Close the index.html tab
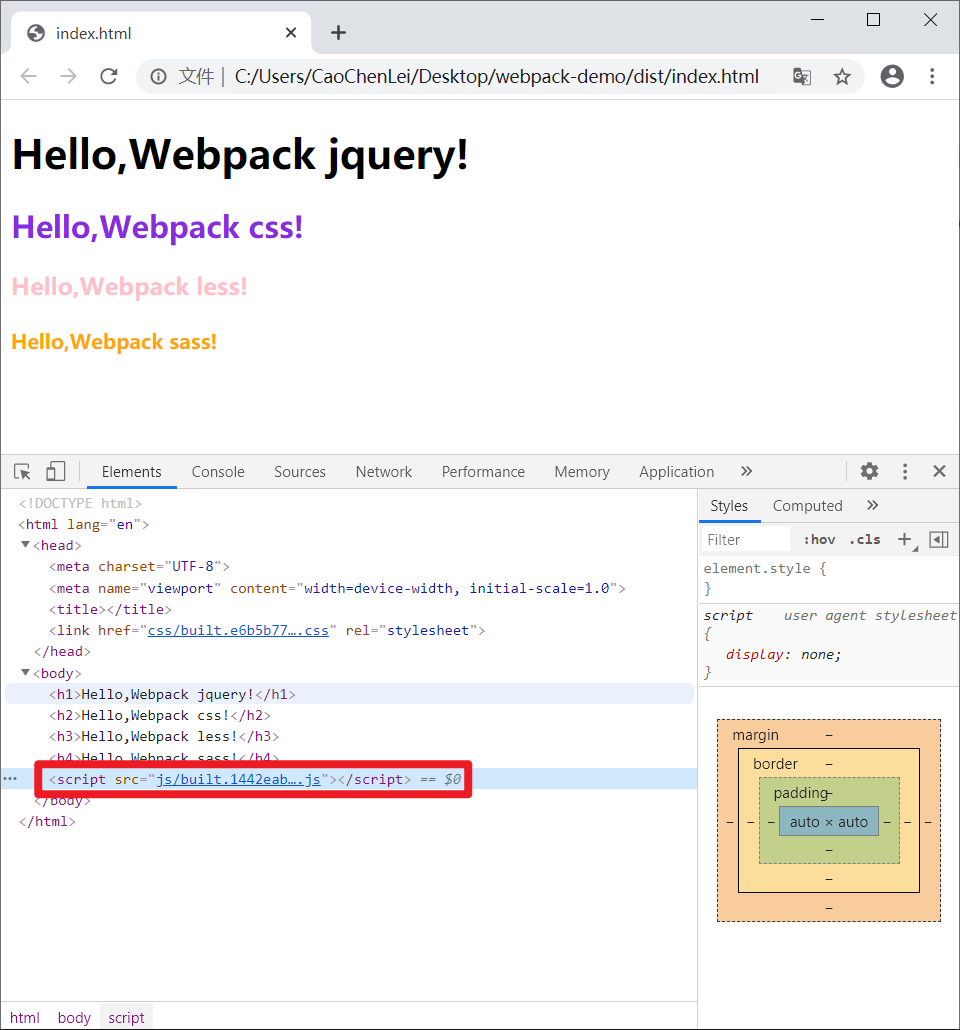 (x=290, y=33)
